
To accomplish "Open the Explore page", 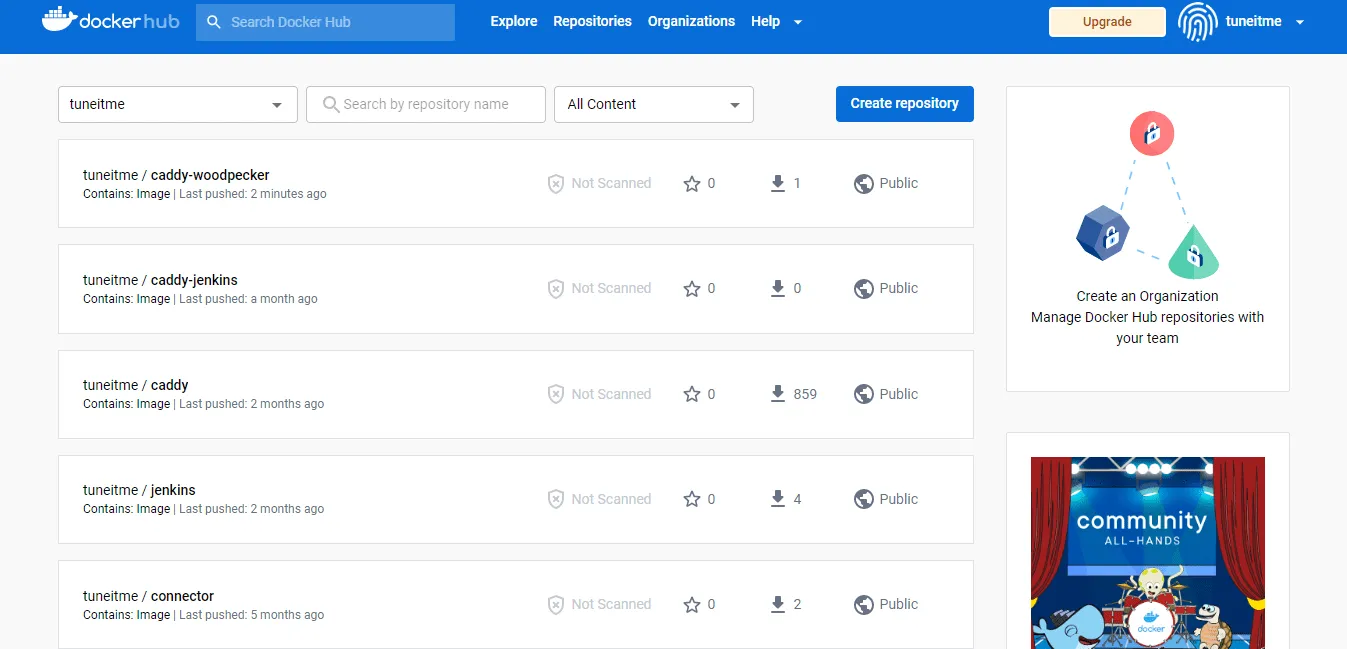I will pos(514,21).
